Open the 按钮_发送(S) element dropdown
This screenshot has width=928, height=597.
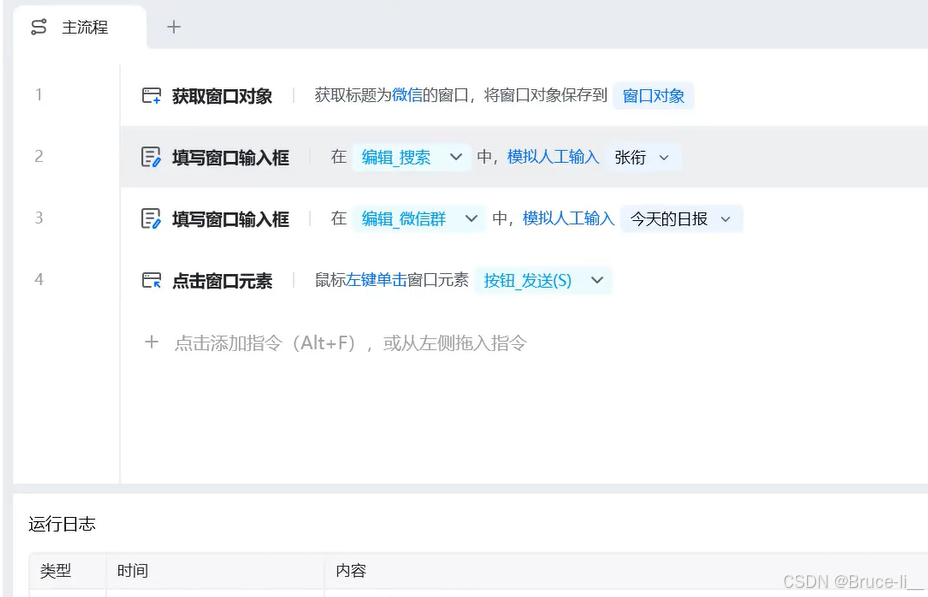(543, 280)
